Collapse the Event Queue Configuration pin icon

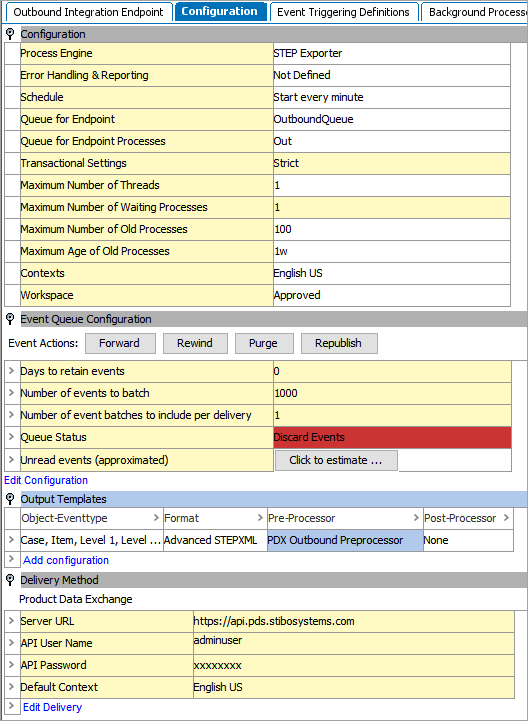[10, 319]
